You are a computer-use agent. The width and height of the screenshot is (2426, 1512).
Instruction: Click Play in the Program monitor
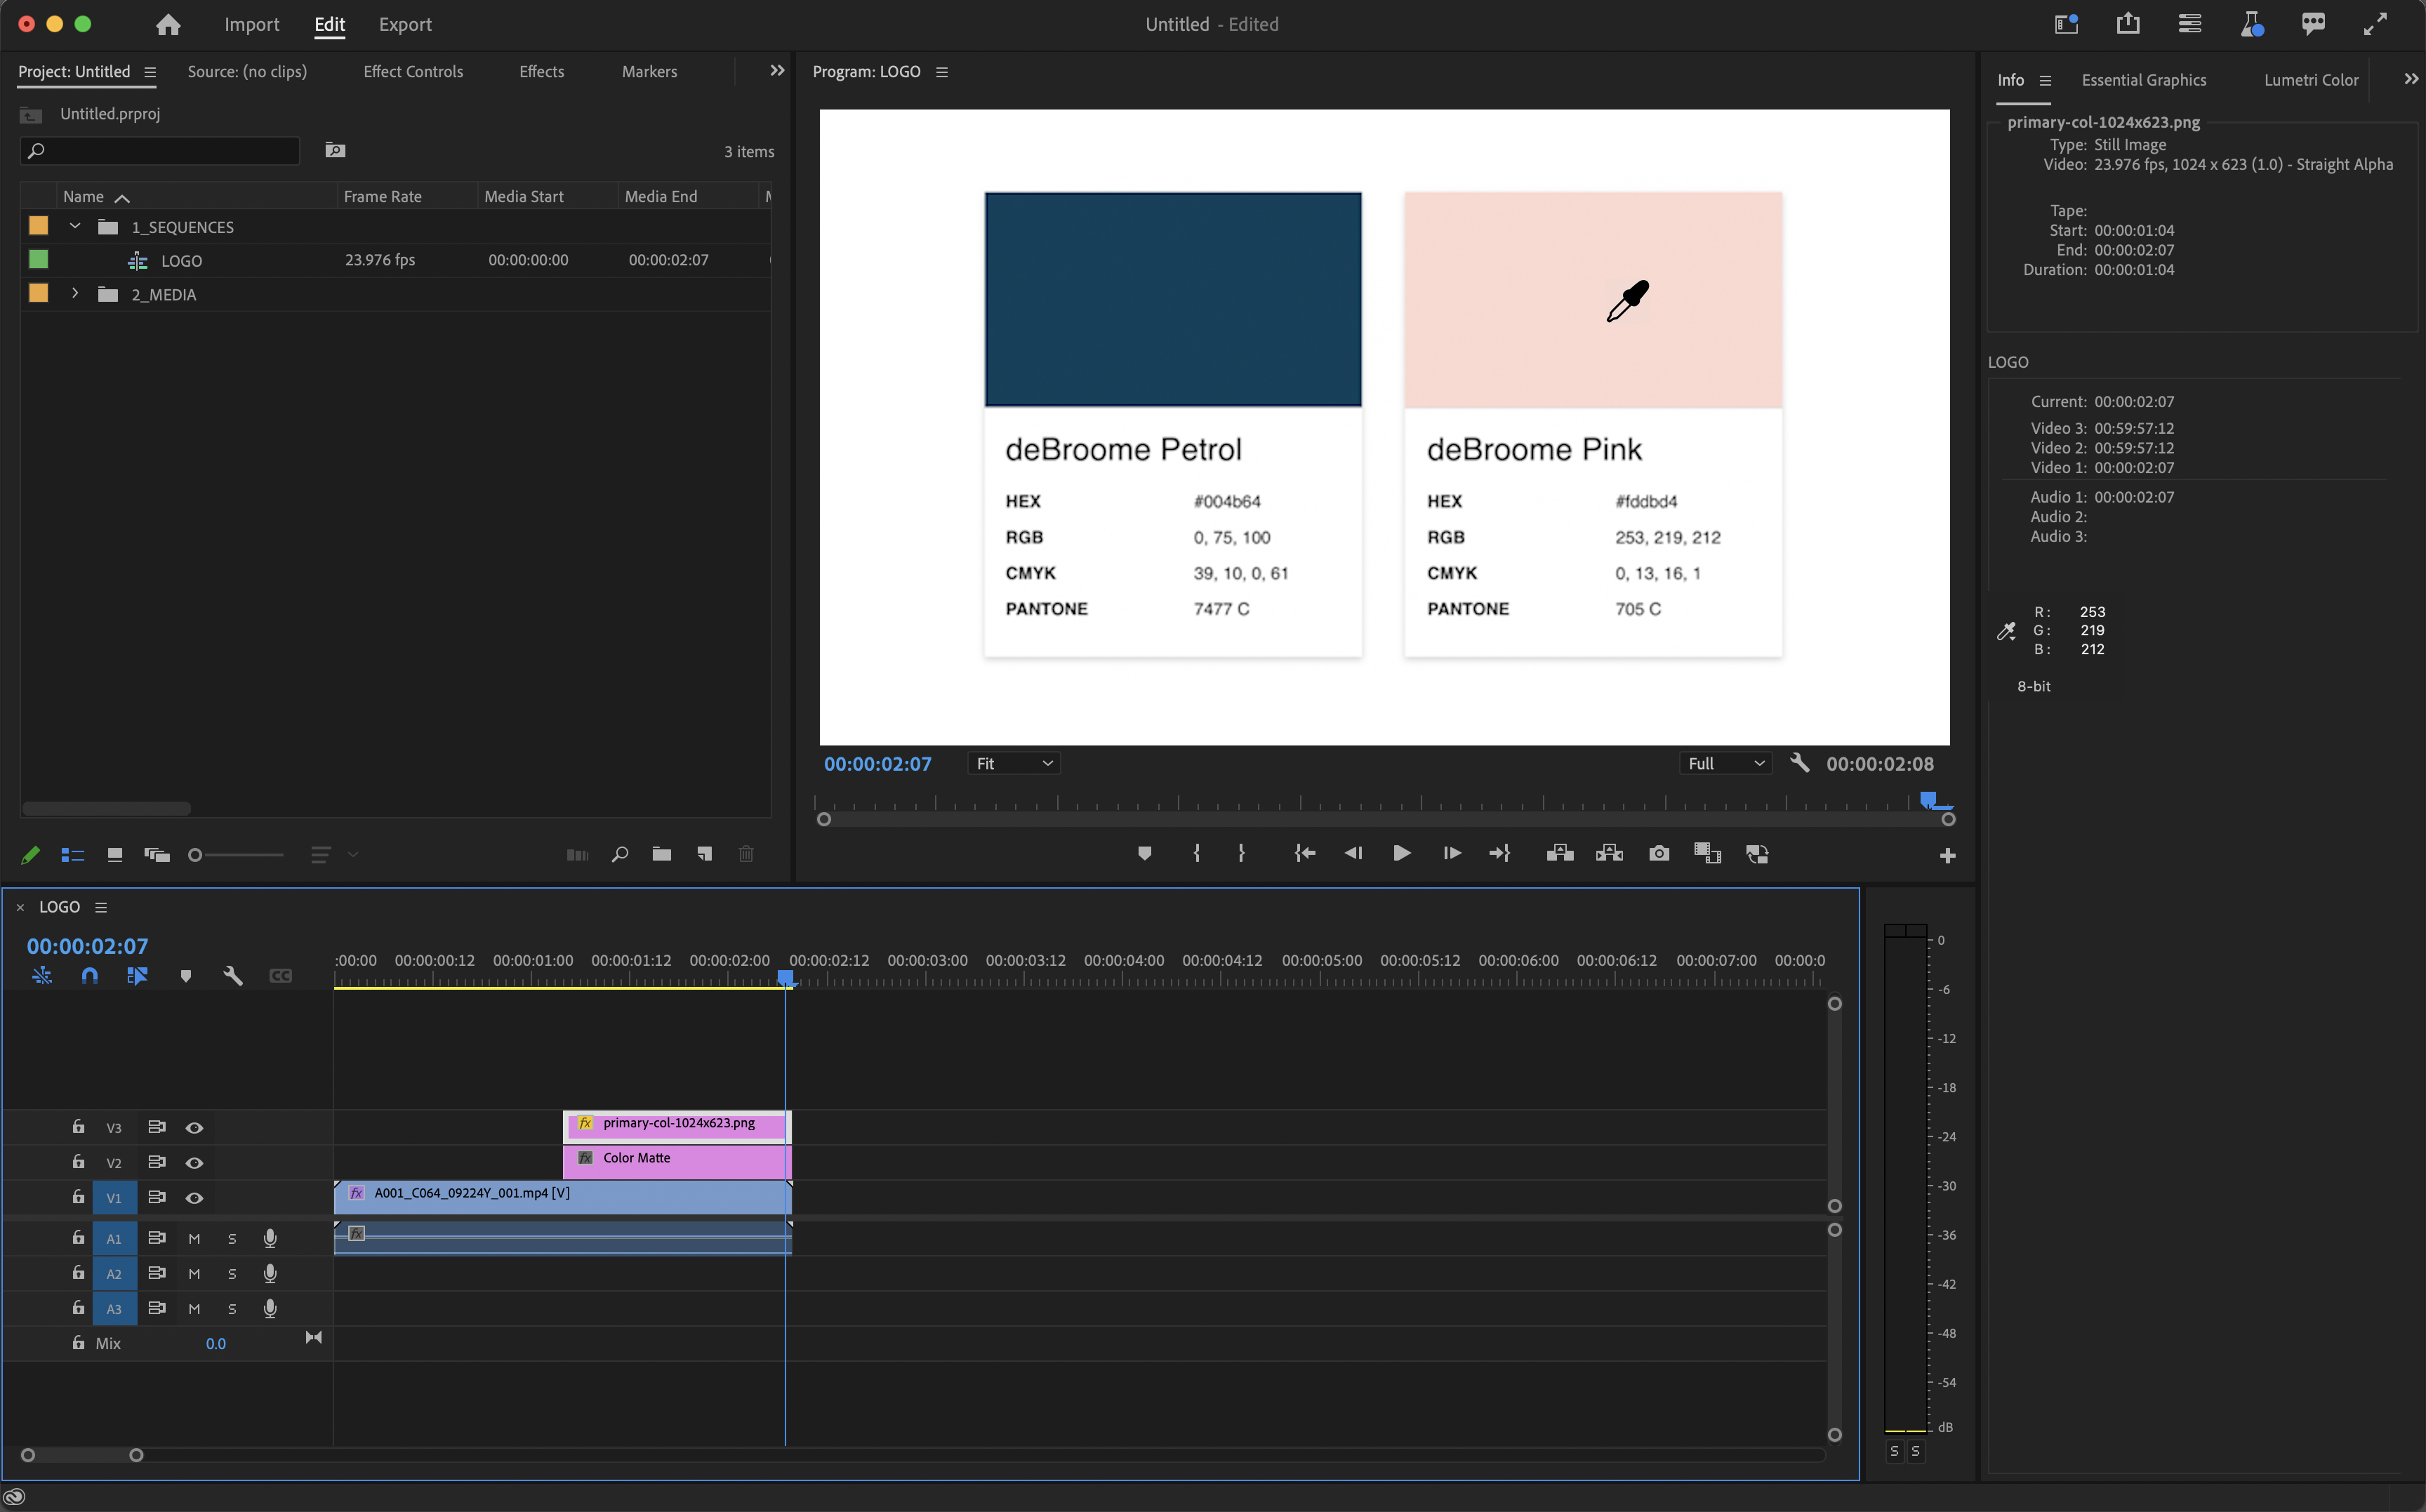1401,853
